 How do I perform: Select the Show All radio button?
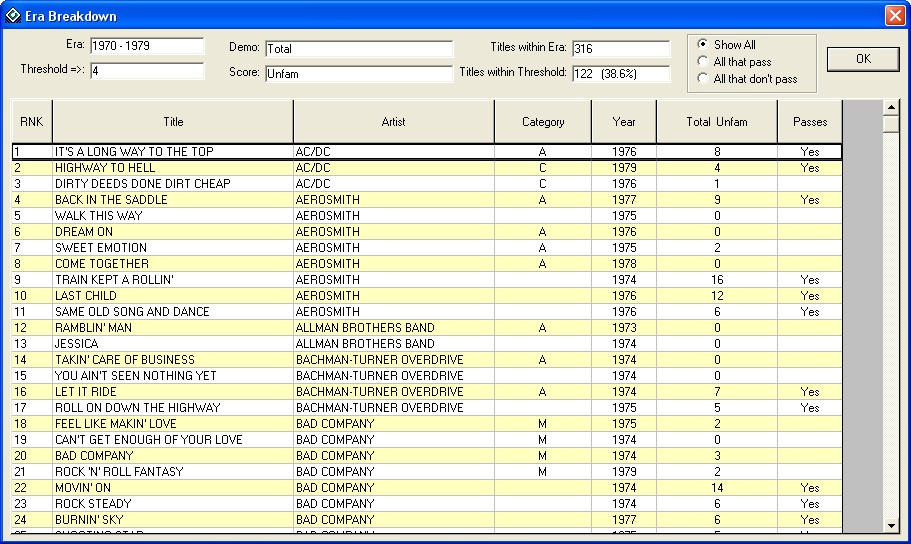(702, 44)
